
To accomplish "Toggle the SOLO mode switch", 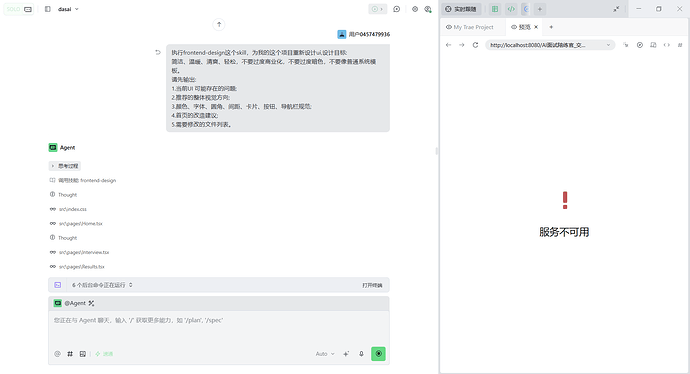I will 19,9.
